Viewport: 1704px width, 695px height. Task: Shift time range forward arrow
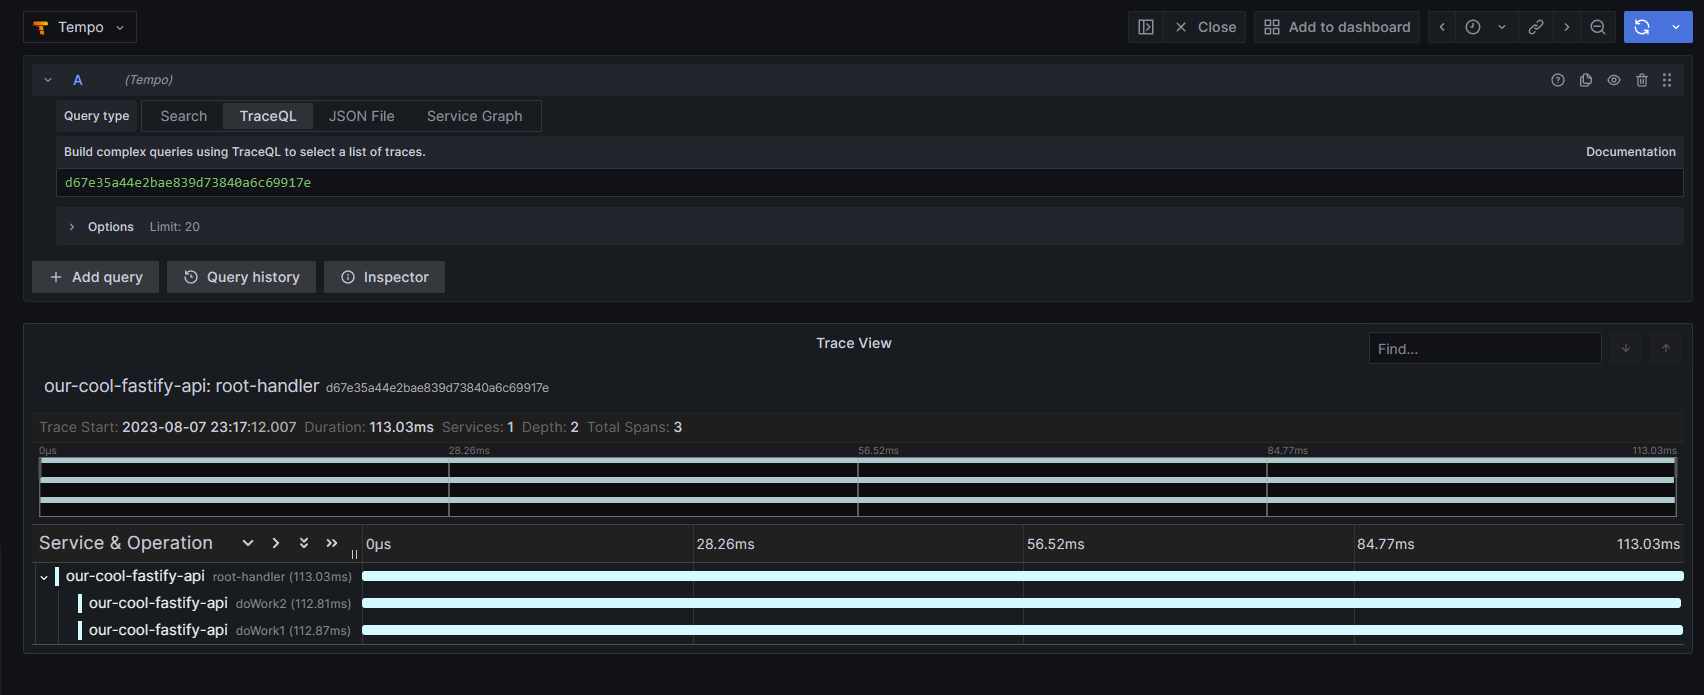tap(1567, 27)
